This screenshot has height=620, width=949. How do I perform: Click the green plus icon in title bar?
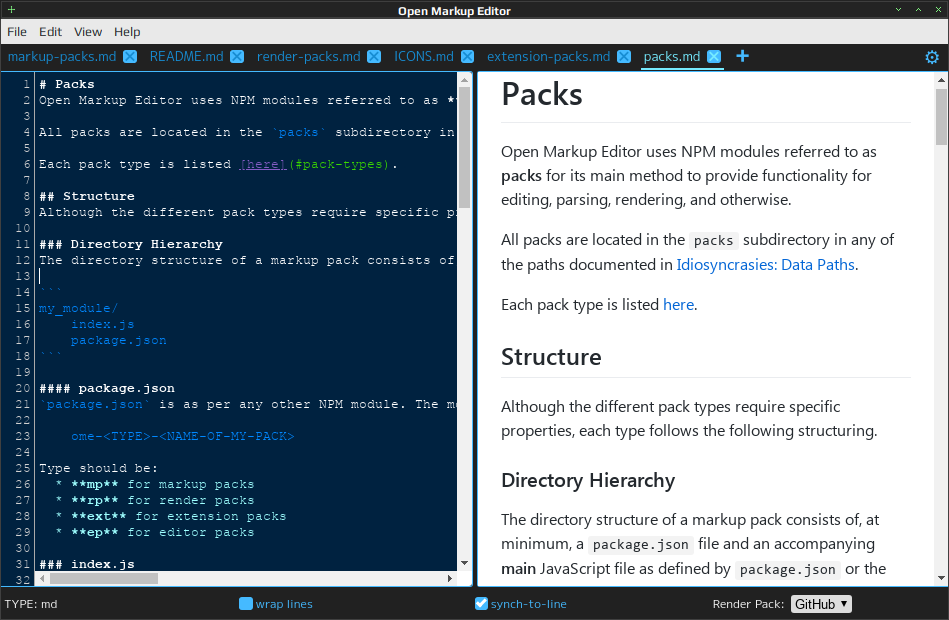coord(11,10)
